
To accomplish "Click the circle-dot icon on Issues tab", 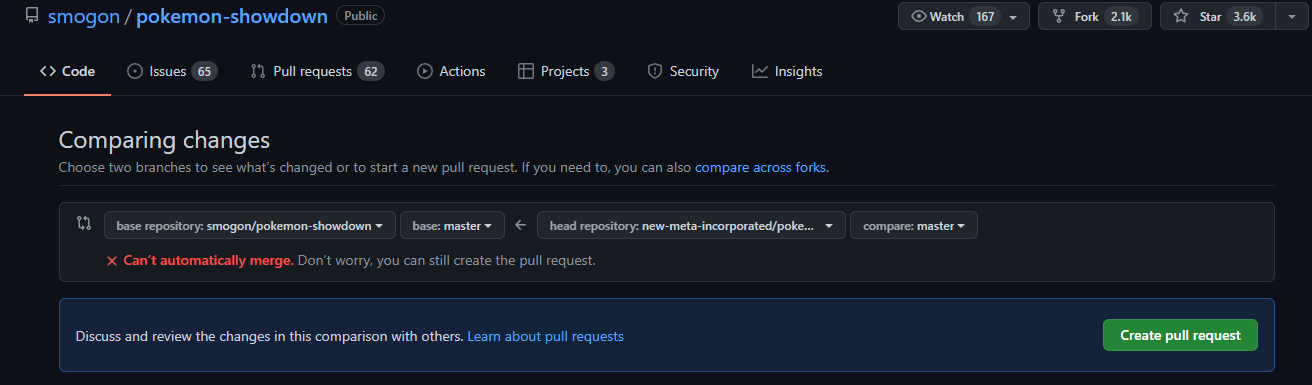I will pyautogui.click(x=135, y=71).
